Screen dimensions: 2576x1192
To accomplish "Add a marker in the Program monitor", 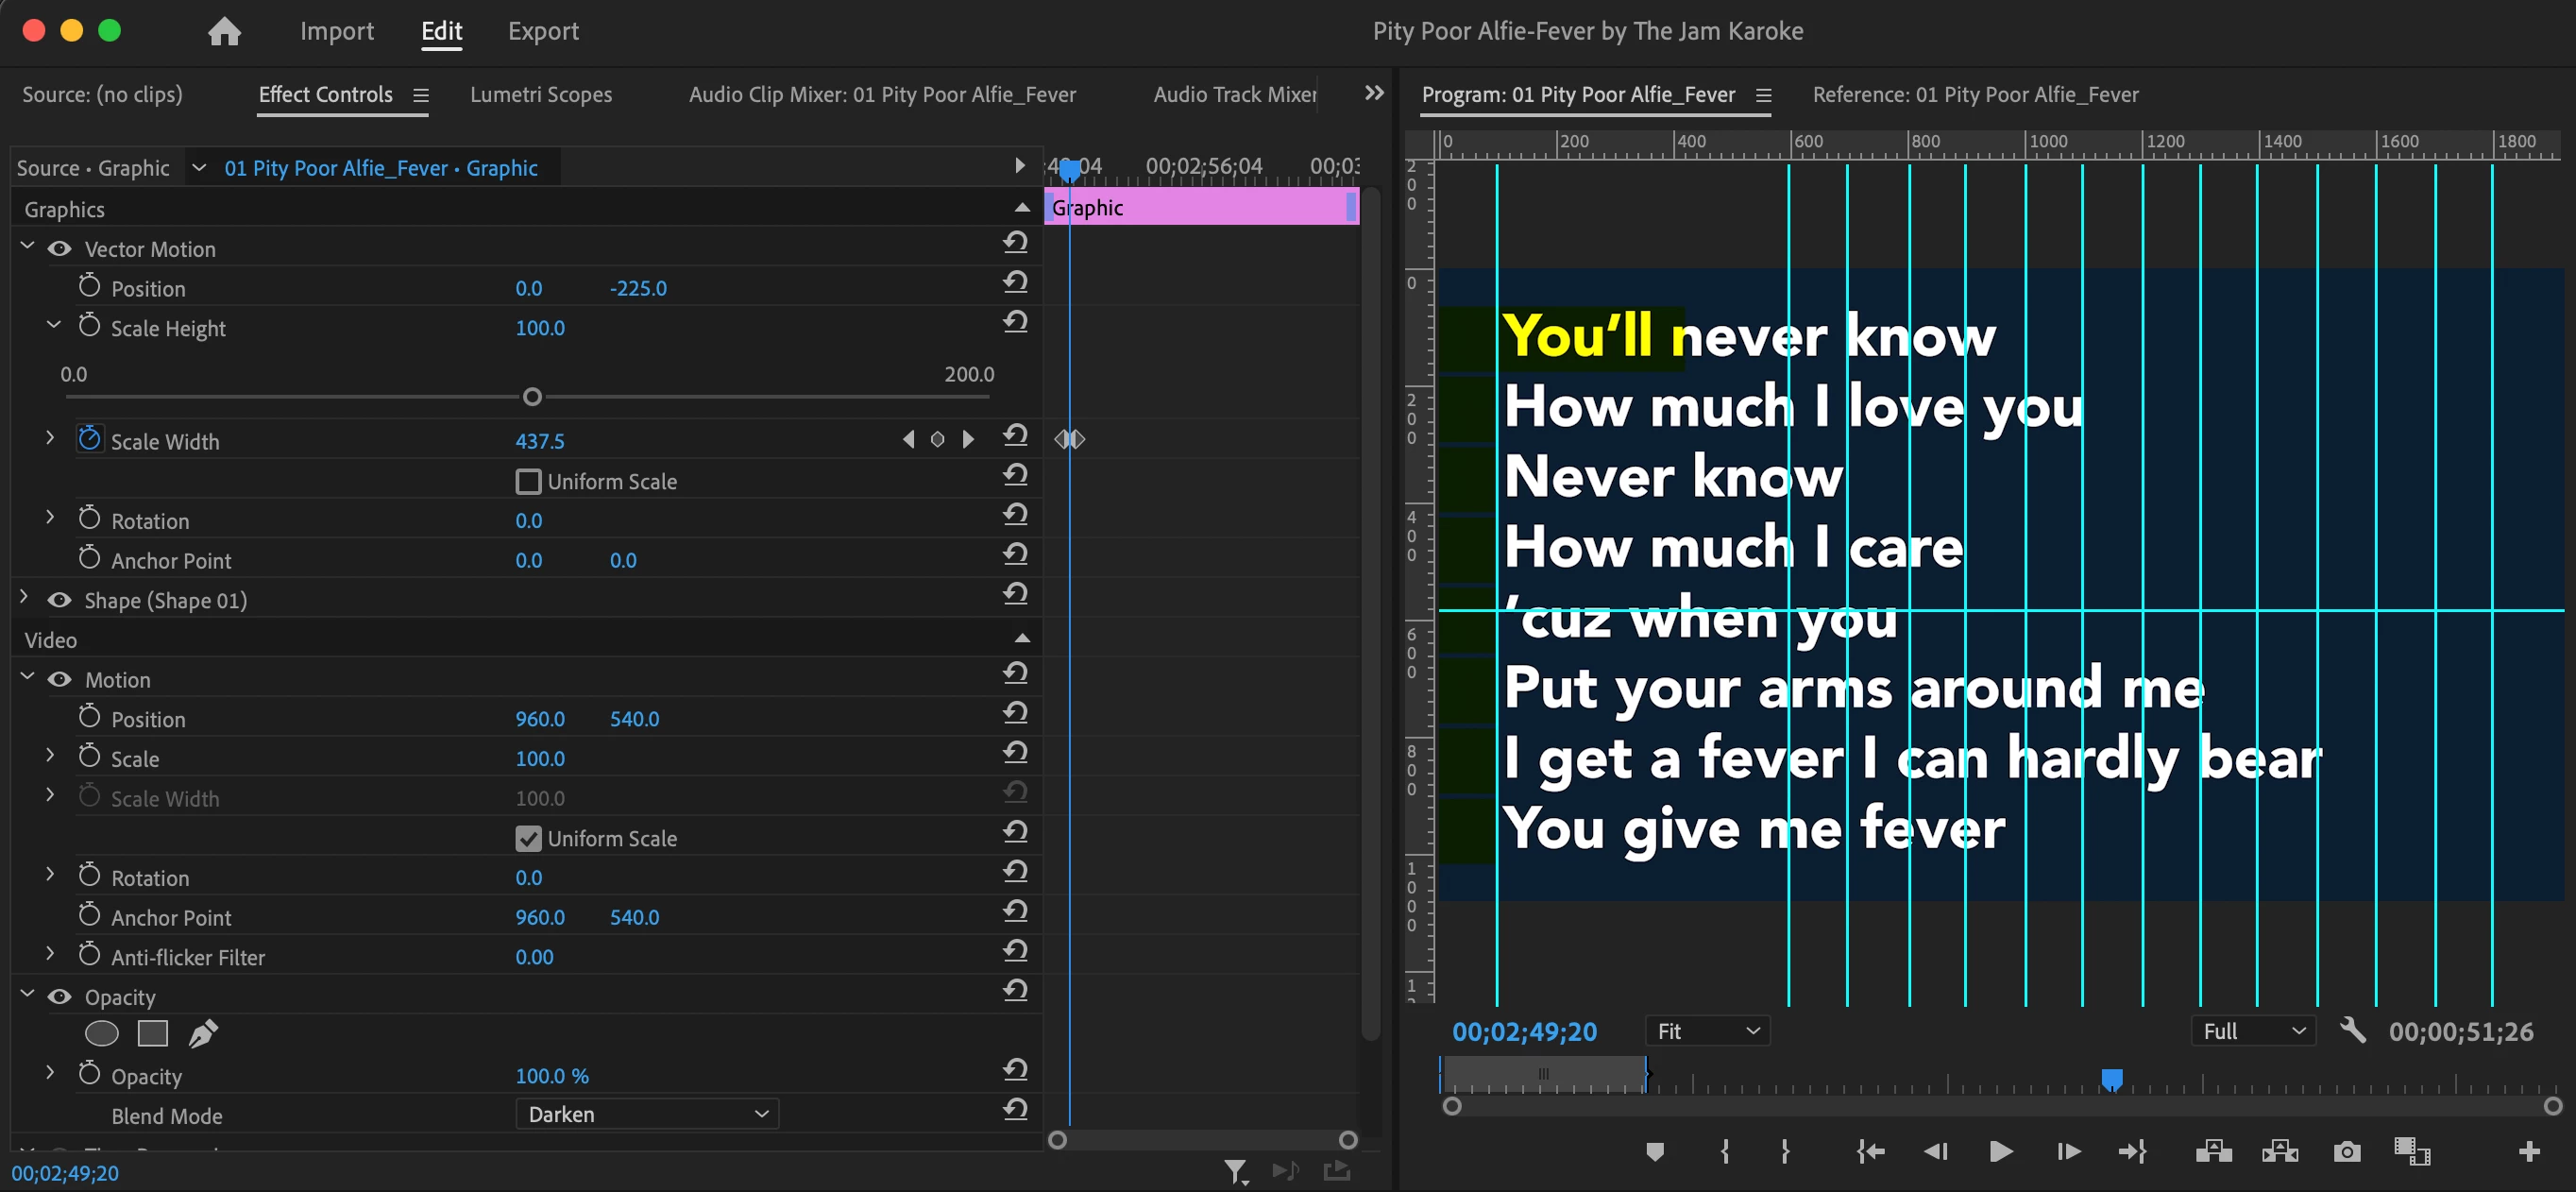I will pos(1654,1152).
